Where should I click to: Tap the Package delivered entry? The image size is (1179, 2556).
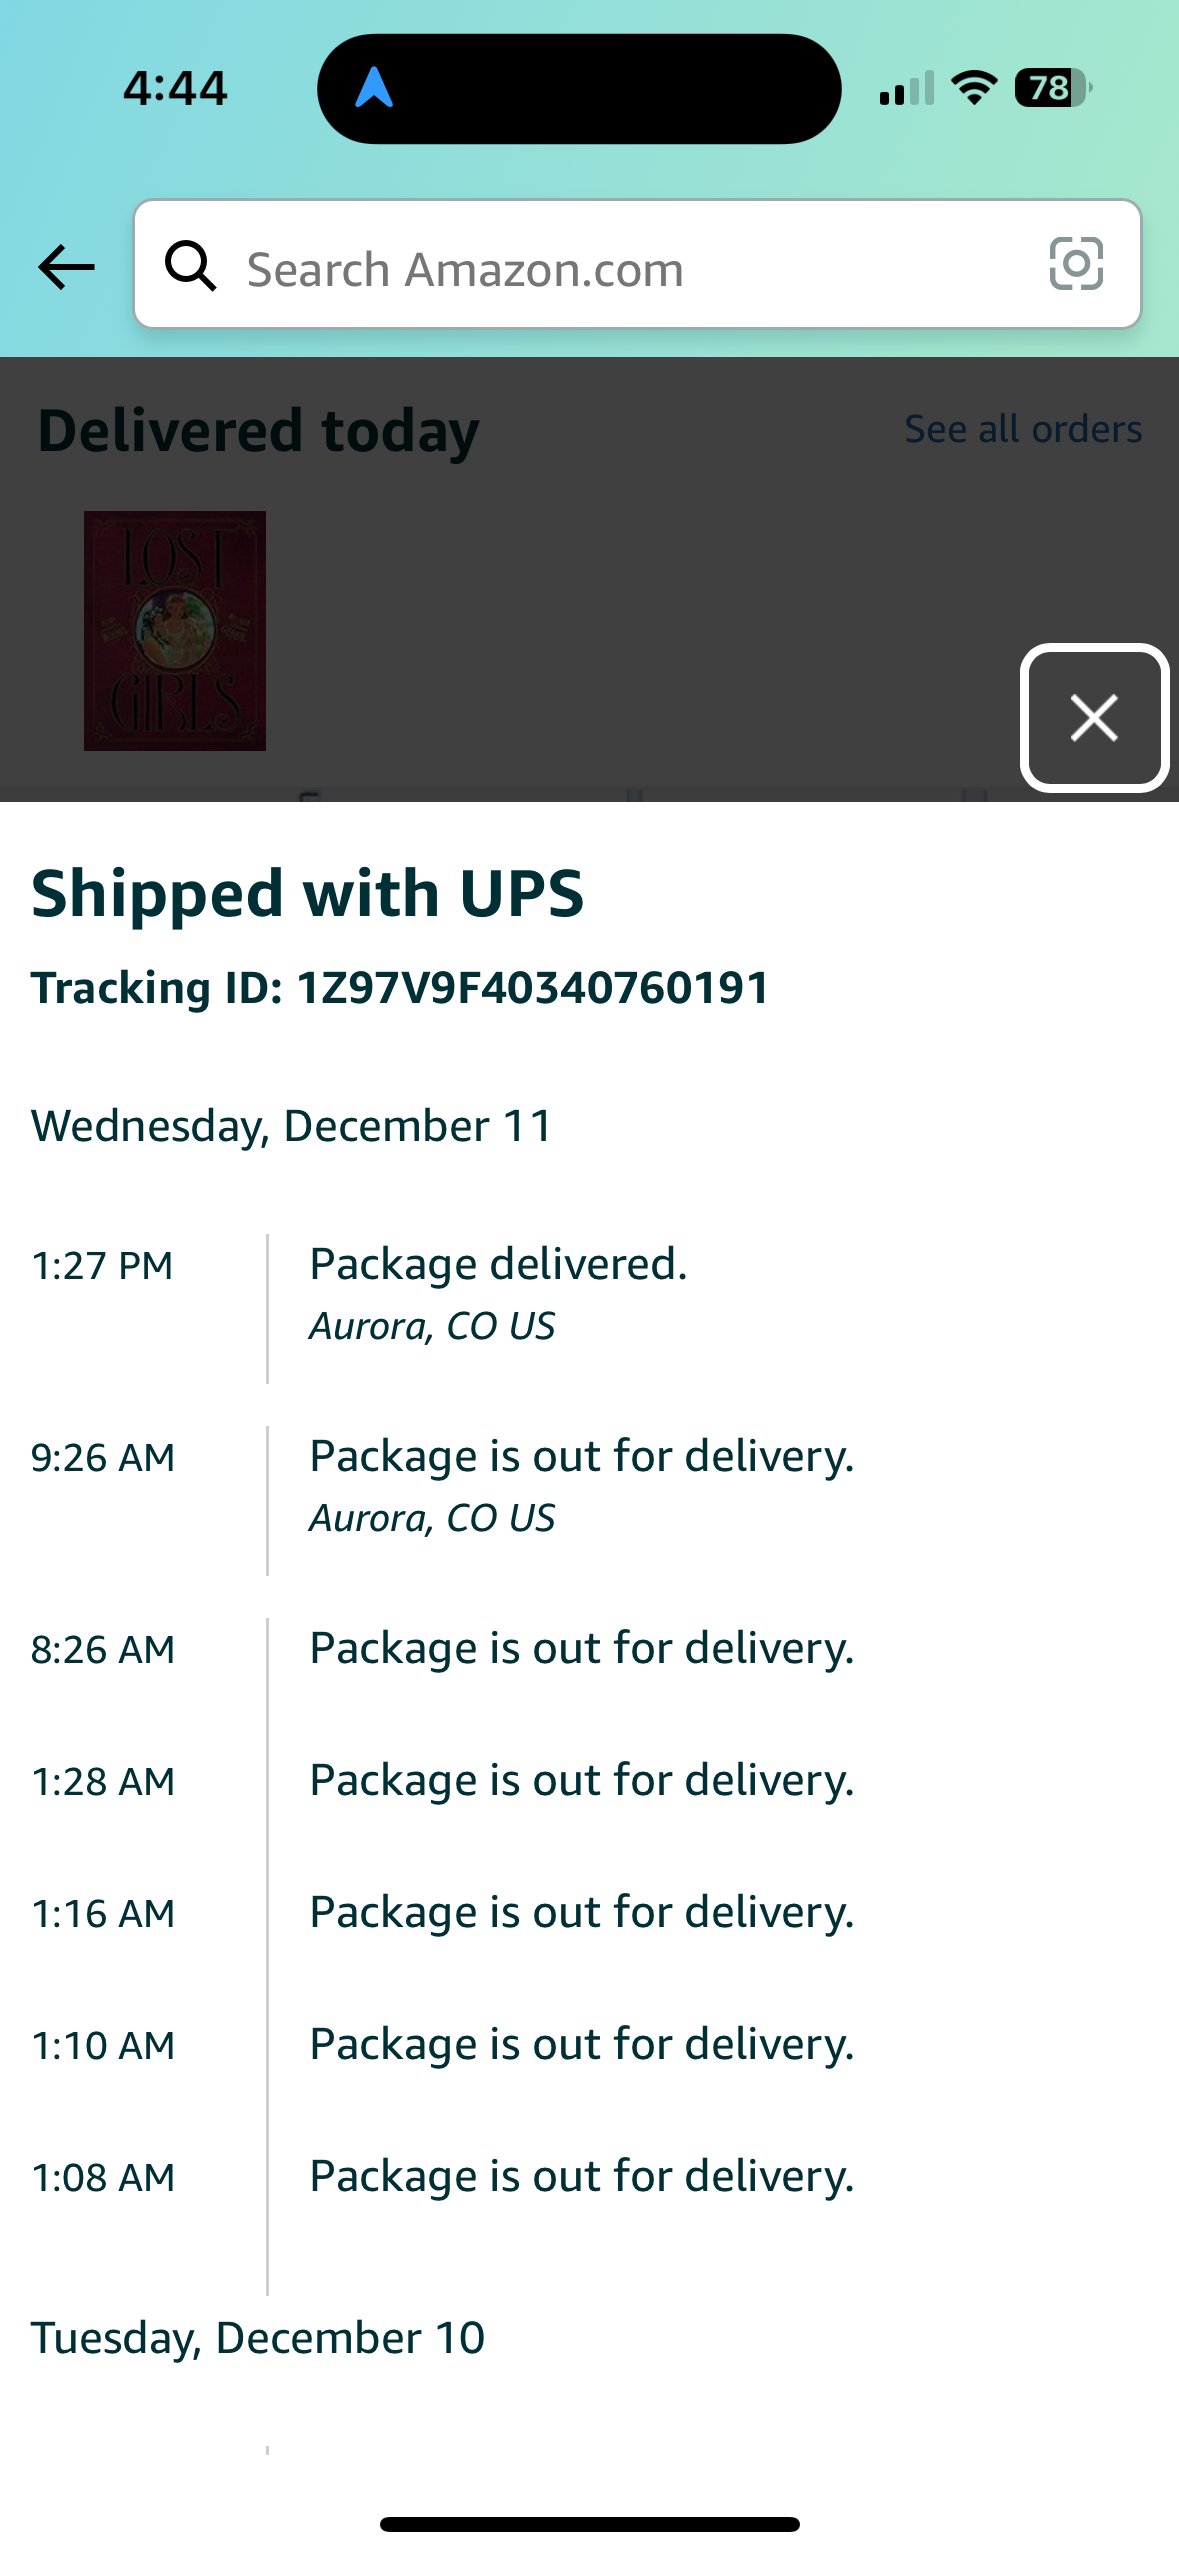pos(498,1264)
